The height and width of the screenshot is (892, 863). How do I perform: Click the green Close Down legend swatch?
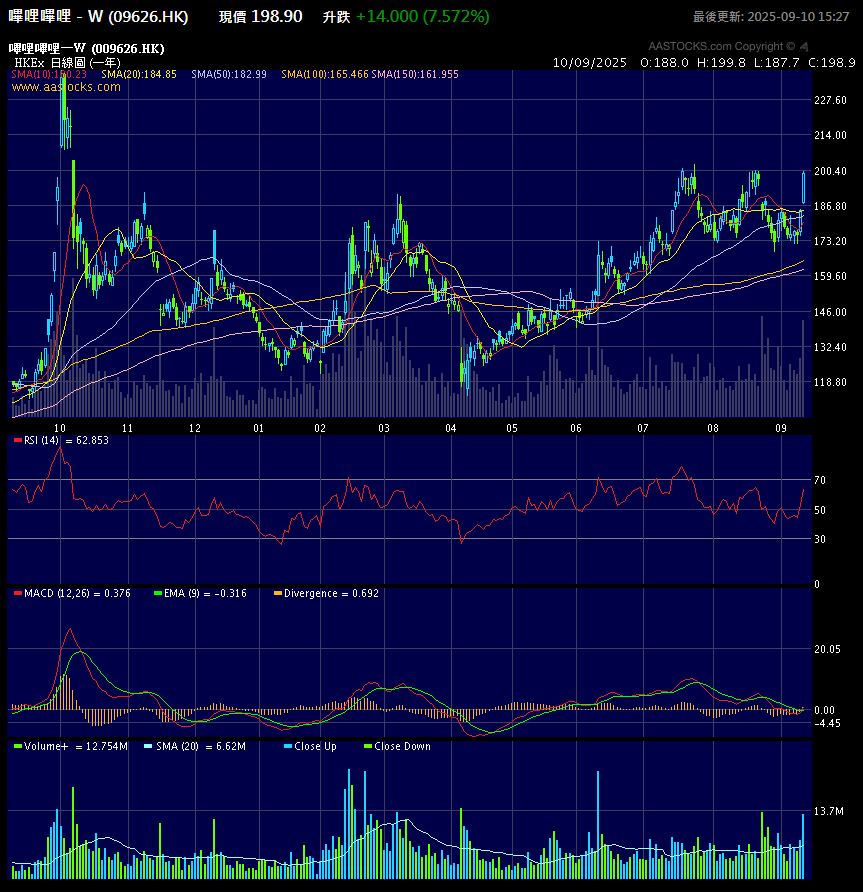(368, 746)
